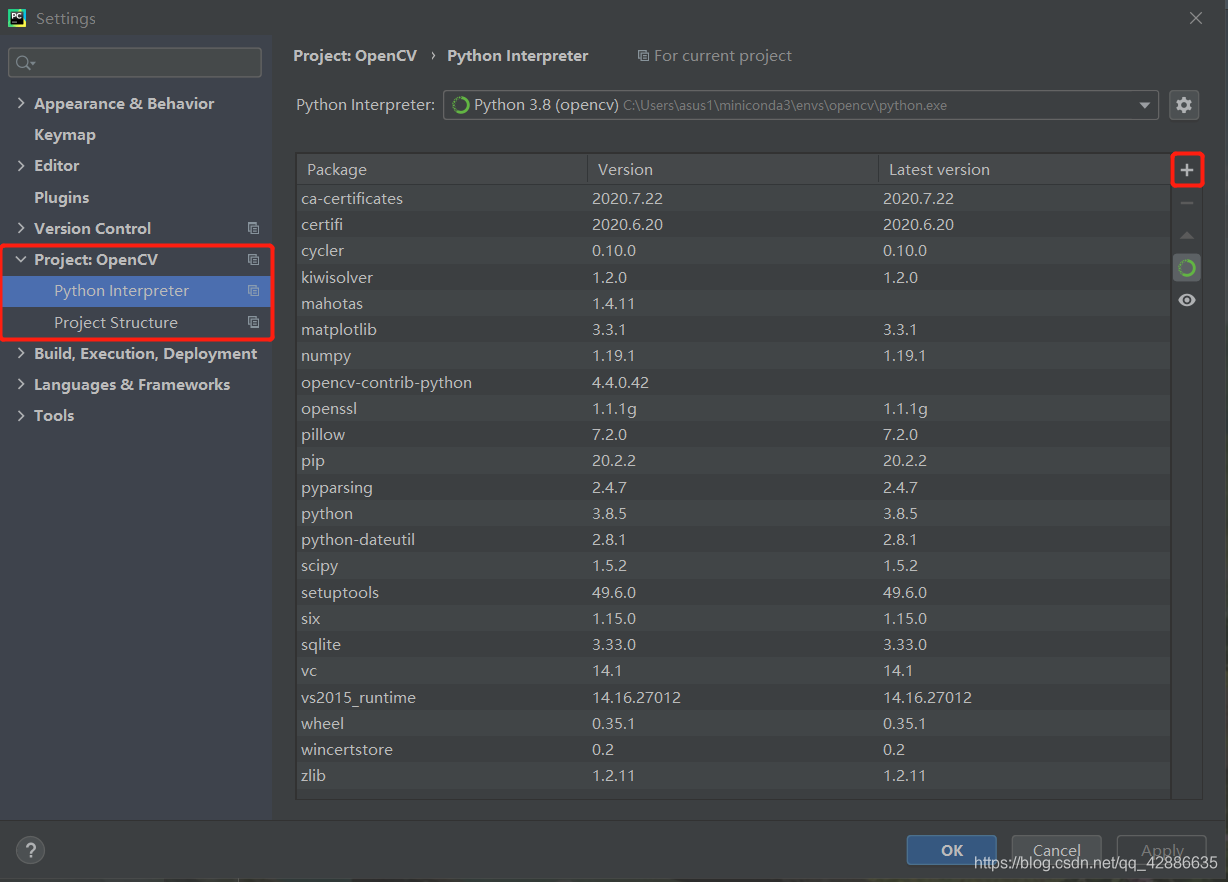Click the OK button
Viewport: 1228px width, 882px height.
coord(952,850)
